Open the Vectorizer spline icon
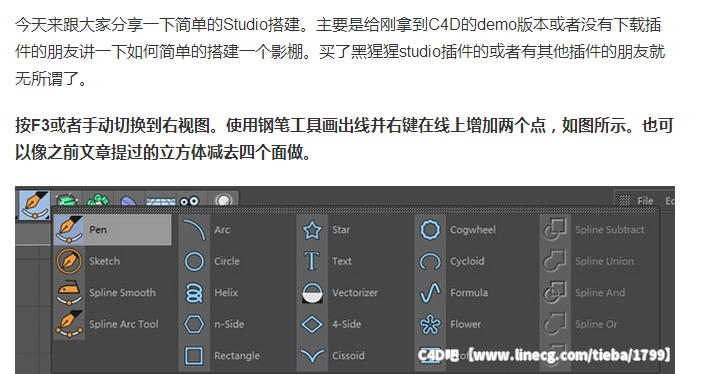 pyautogui.click(x=312, y=292)
